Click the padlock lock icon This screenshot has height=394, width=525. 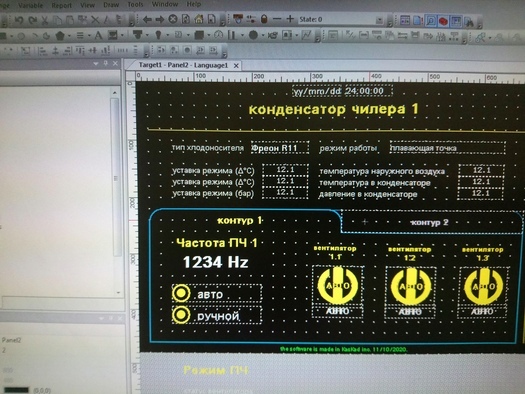pos(264,19)
